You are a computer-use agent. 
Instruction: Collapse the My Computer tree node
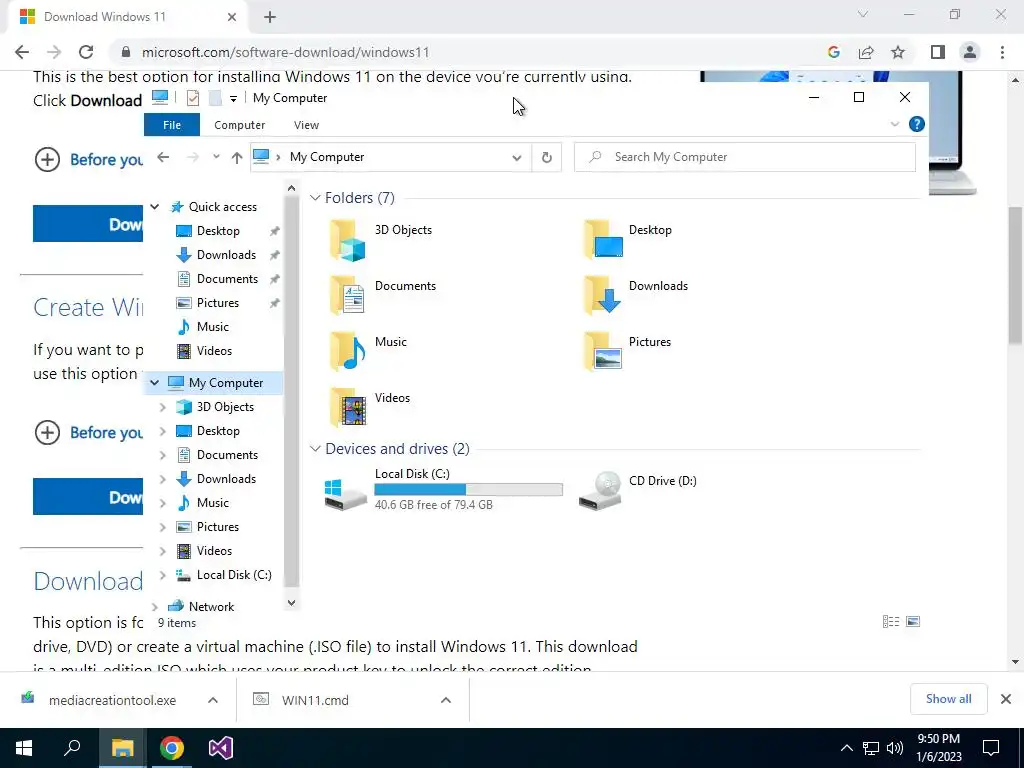[155, 383]
